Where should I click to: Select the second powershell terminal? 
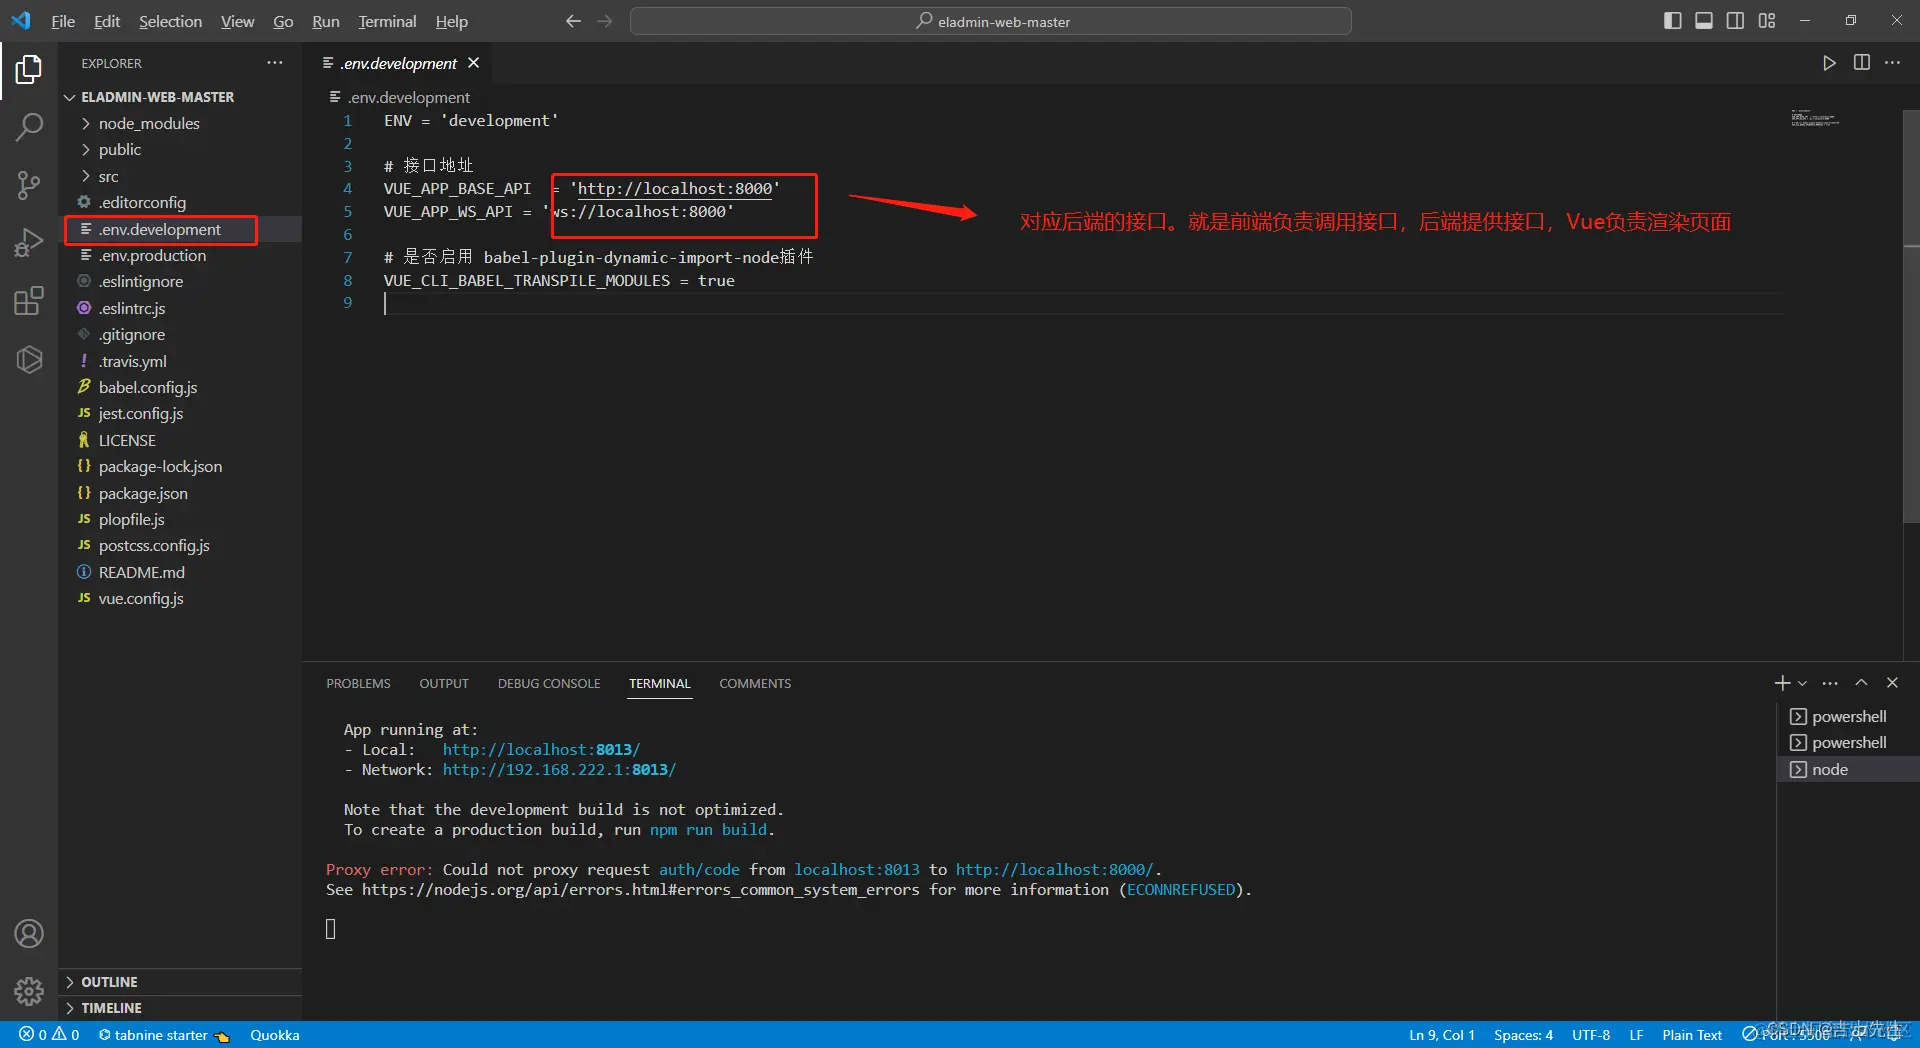1848,742
